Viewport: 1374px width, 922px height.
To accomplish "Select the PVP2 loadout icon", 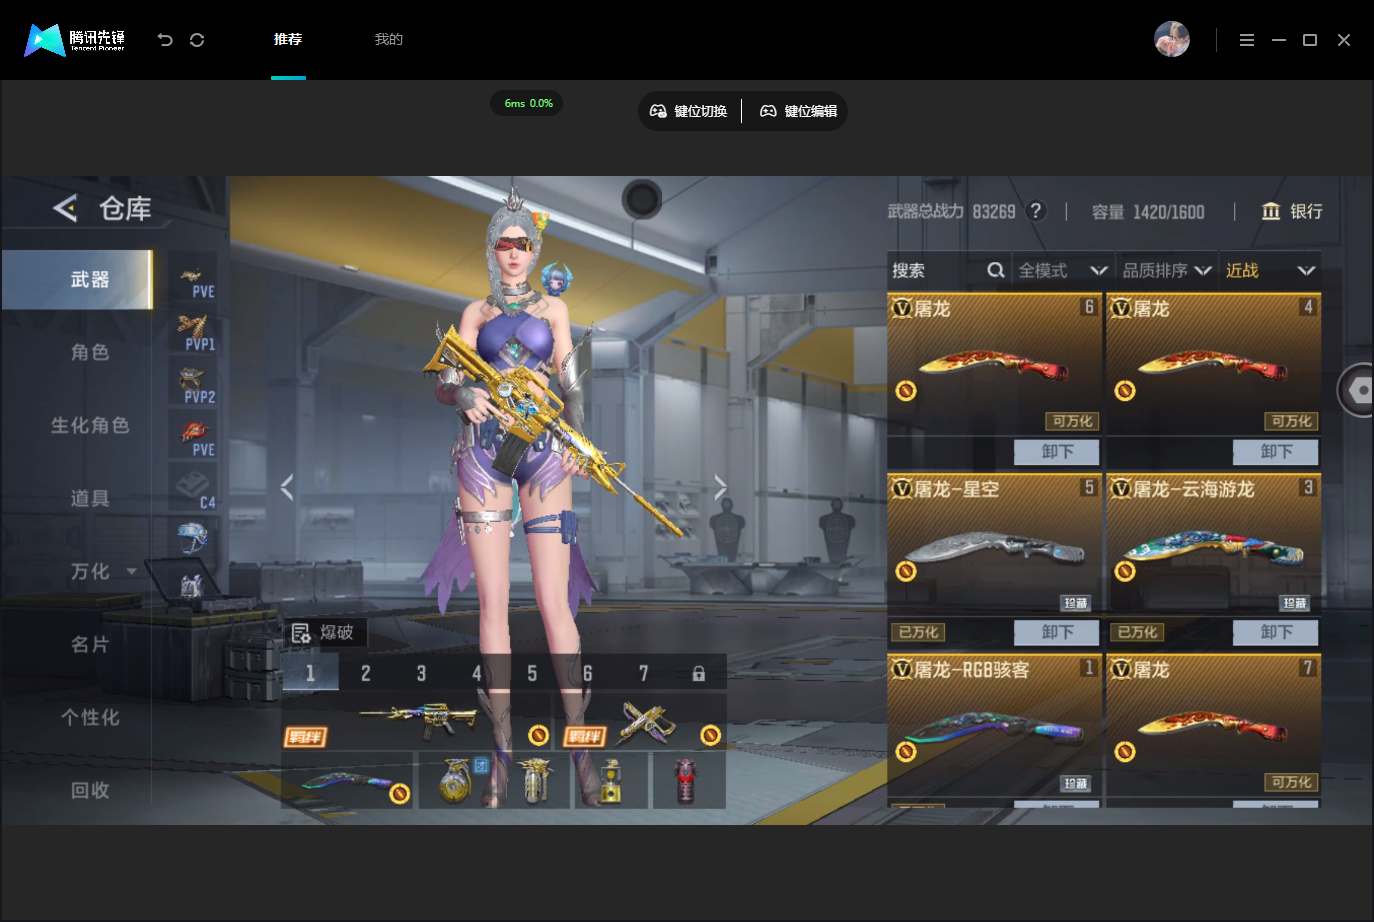I will point(194,385).
